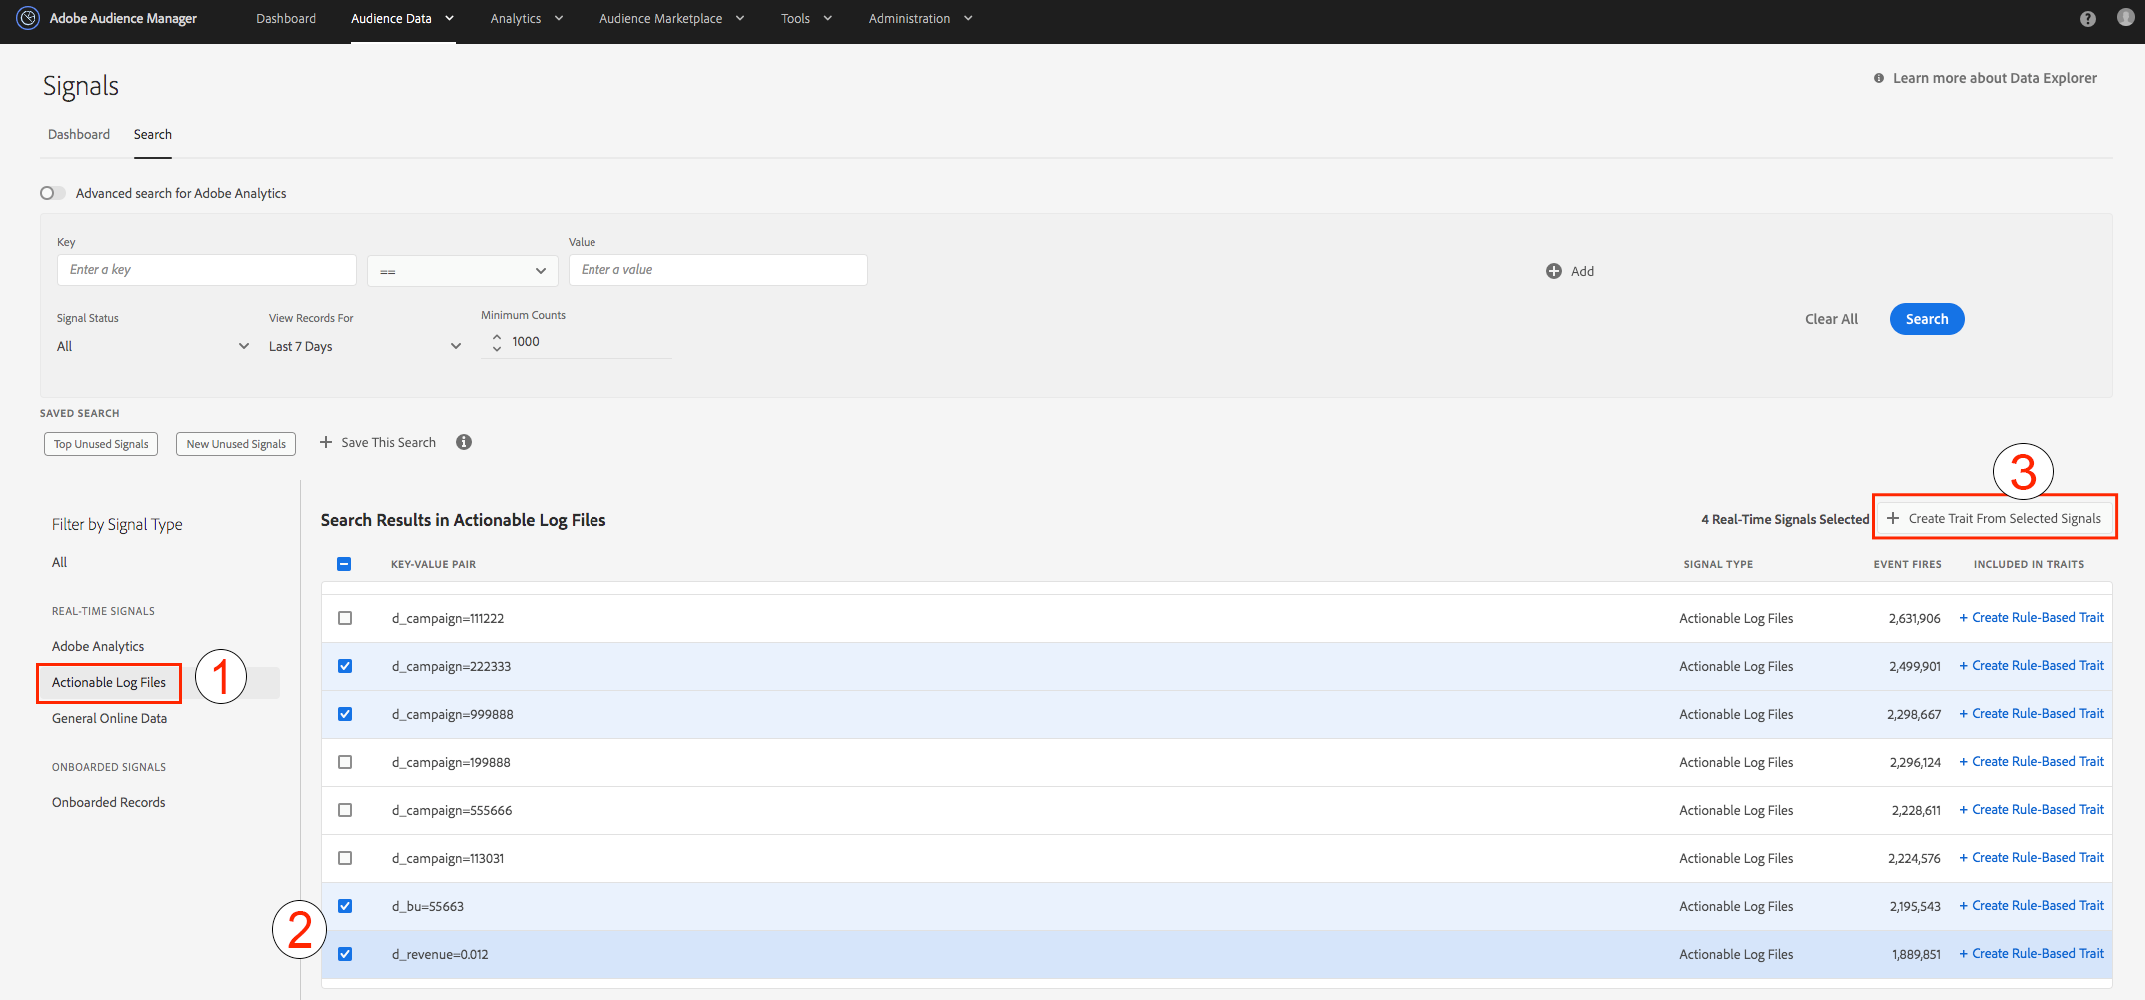Uncheck the d_campaign=222333 row checkbox
The width and height of the screenshot is (2145, 1000).
[x=345, y=666]
